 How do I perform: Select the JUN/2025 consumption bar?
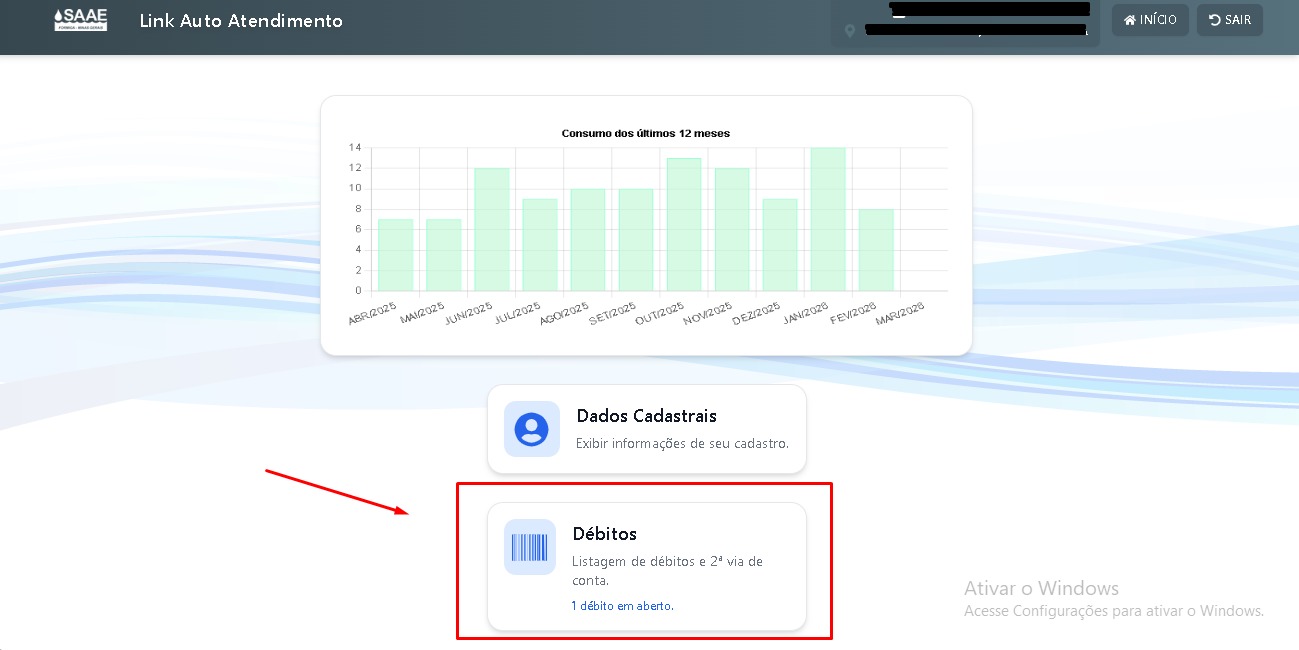(x=491, y=230)
